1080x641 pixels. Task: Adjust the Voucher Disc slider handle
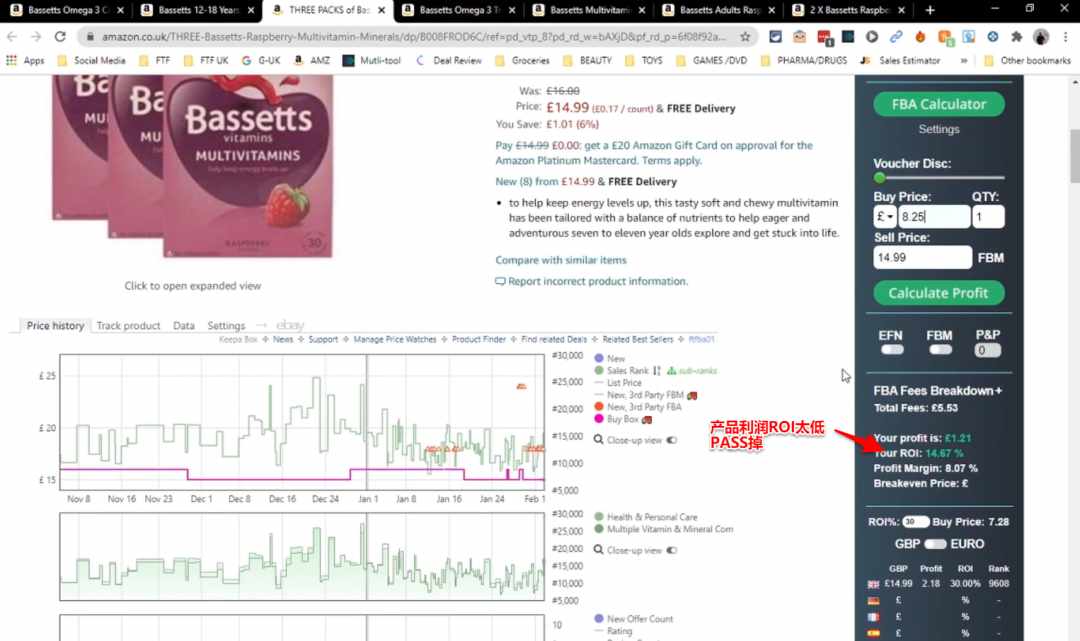pyautogui.click(x=879, y=178)
